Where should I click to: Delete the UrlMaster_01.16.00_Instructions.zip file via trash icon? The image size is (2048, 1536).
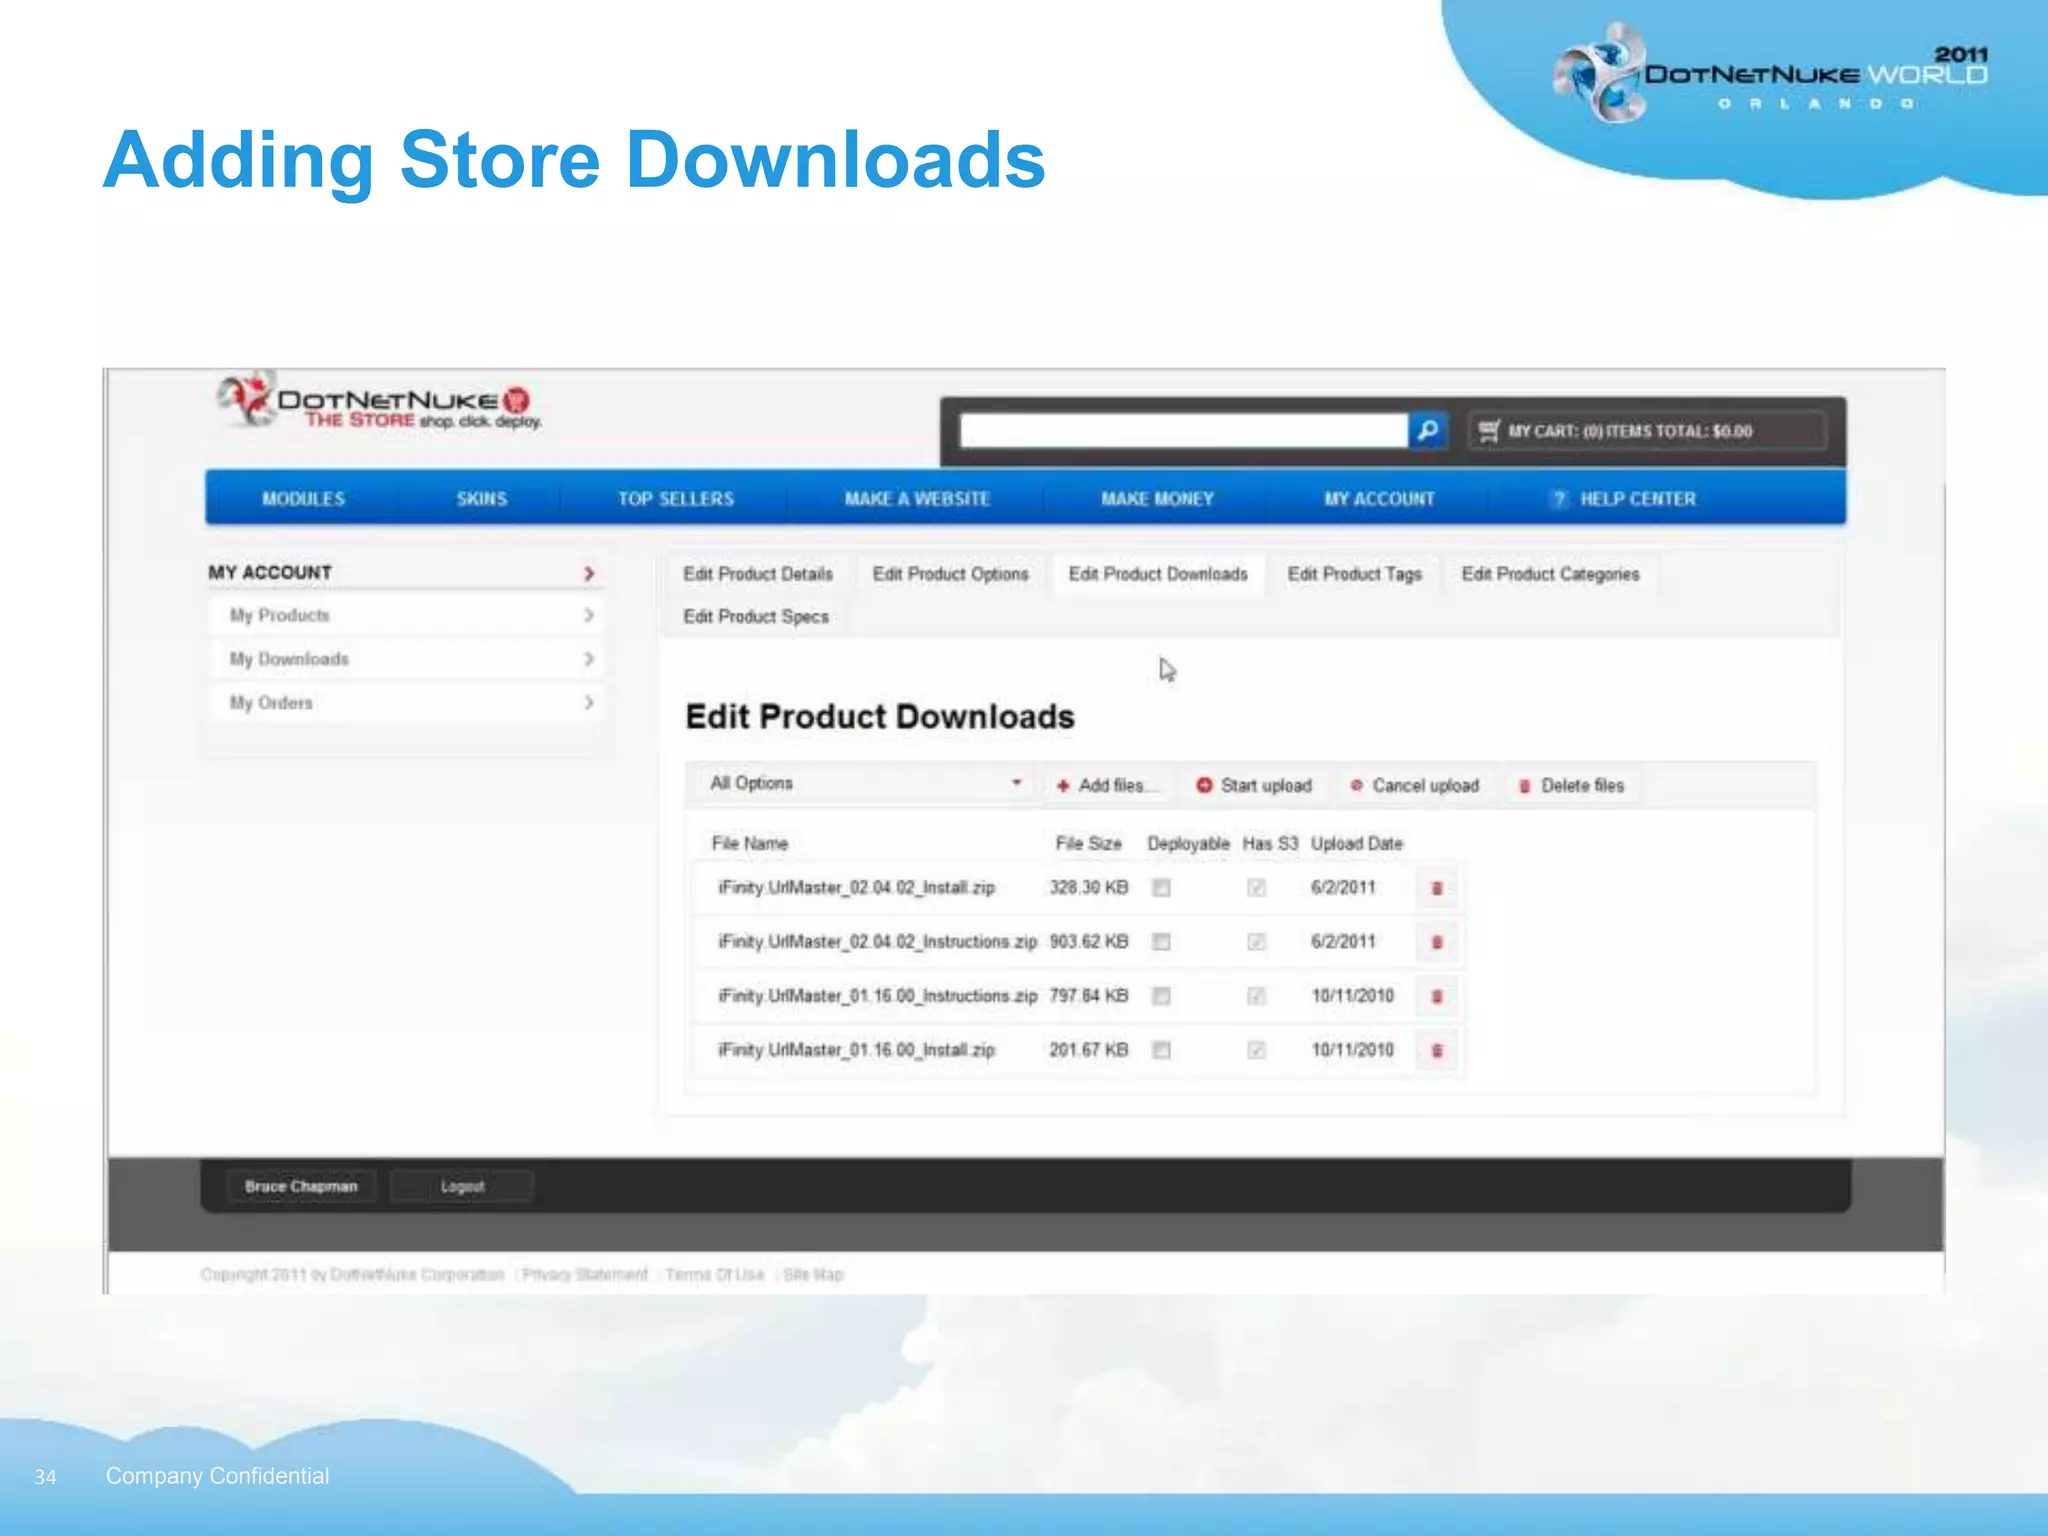click(1437, 996)
